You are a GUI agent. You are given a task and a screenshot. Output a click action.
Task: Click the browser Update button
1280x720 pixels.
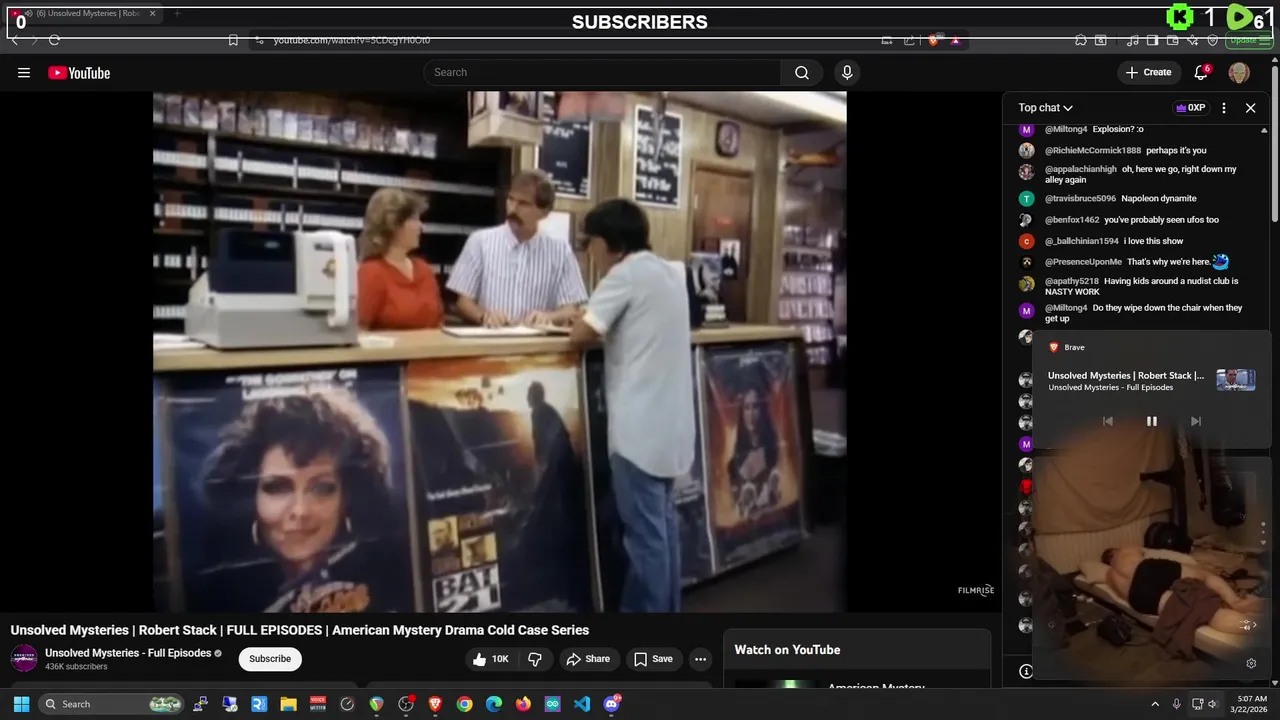(x=1247, y=40)
